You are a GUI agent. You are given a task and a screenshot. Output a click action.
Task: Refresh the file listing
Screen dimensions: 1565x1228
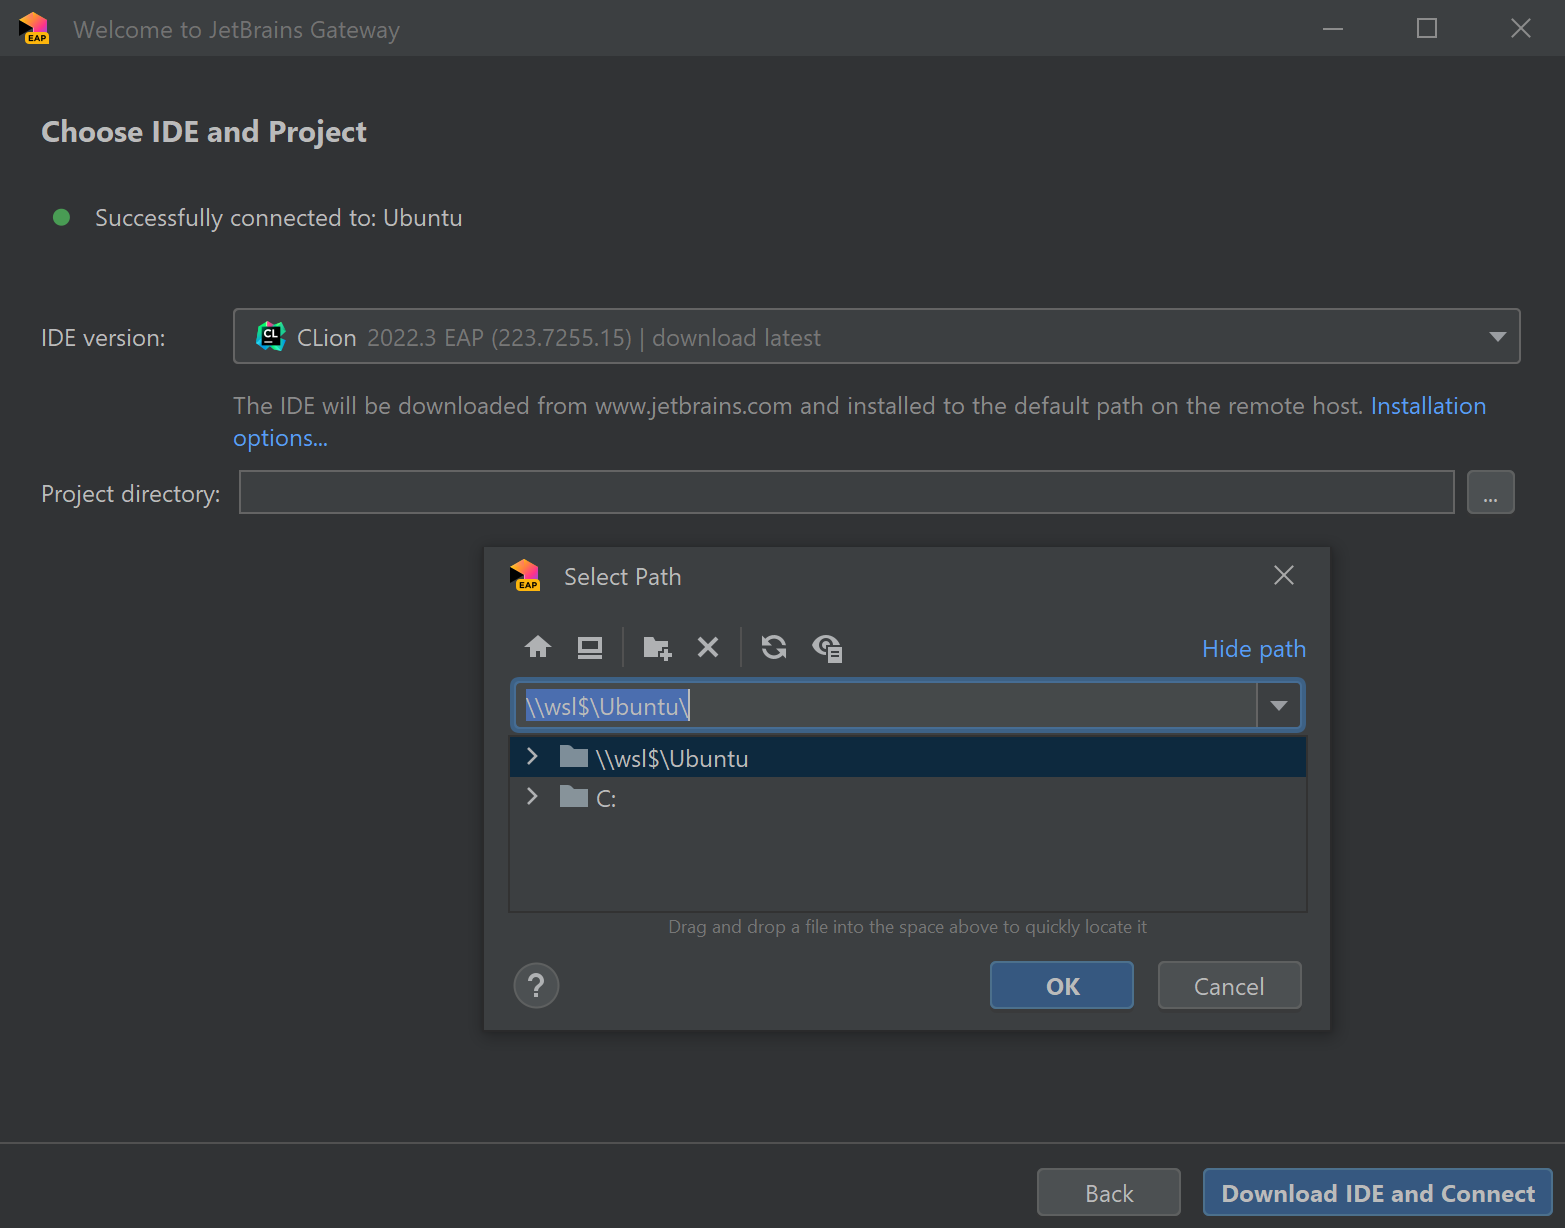coord(773,647)
